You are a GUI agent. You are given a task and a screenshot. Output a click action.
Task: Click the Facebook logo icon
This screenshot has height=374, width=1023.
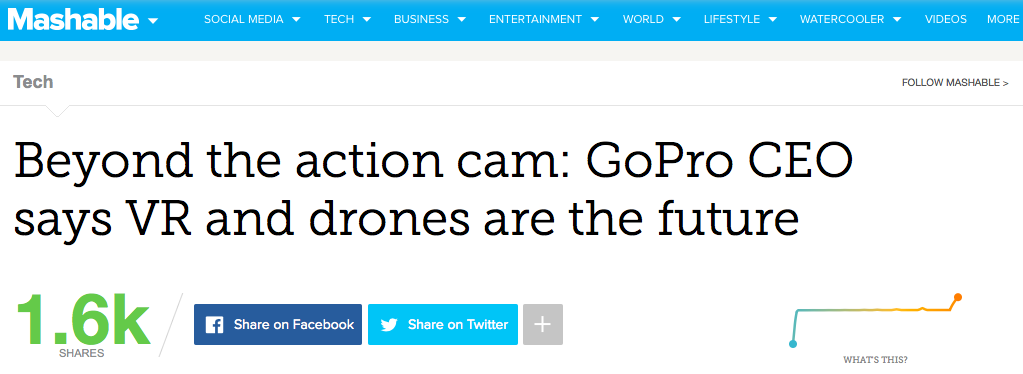215,324
